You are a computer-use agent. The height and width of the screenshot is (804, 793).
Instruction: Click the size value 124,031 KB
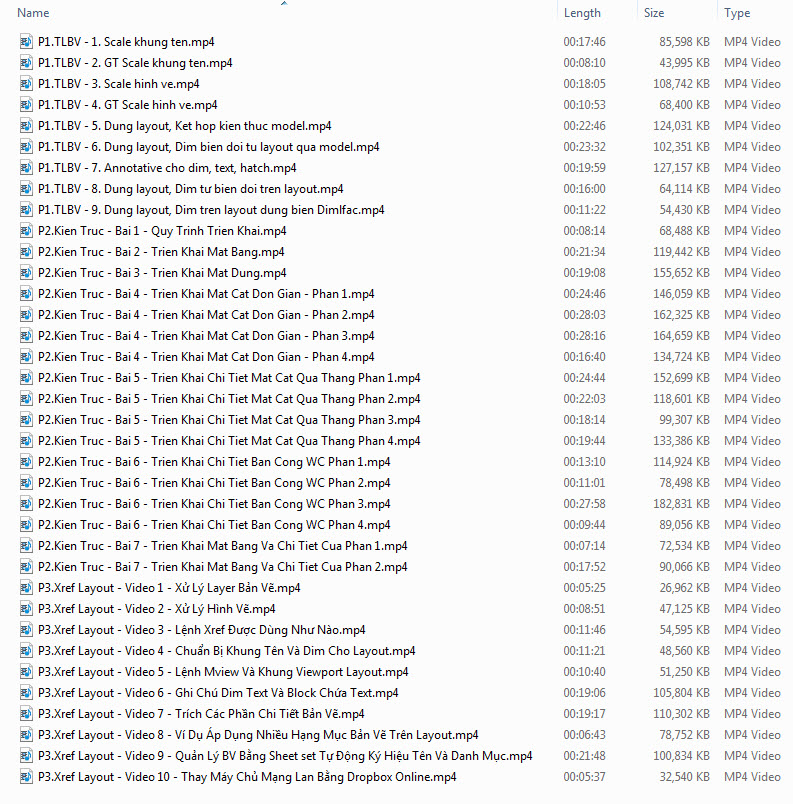point(681,126)
